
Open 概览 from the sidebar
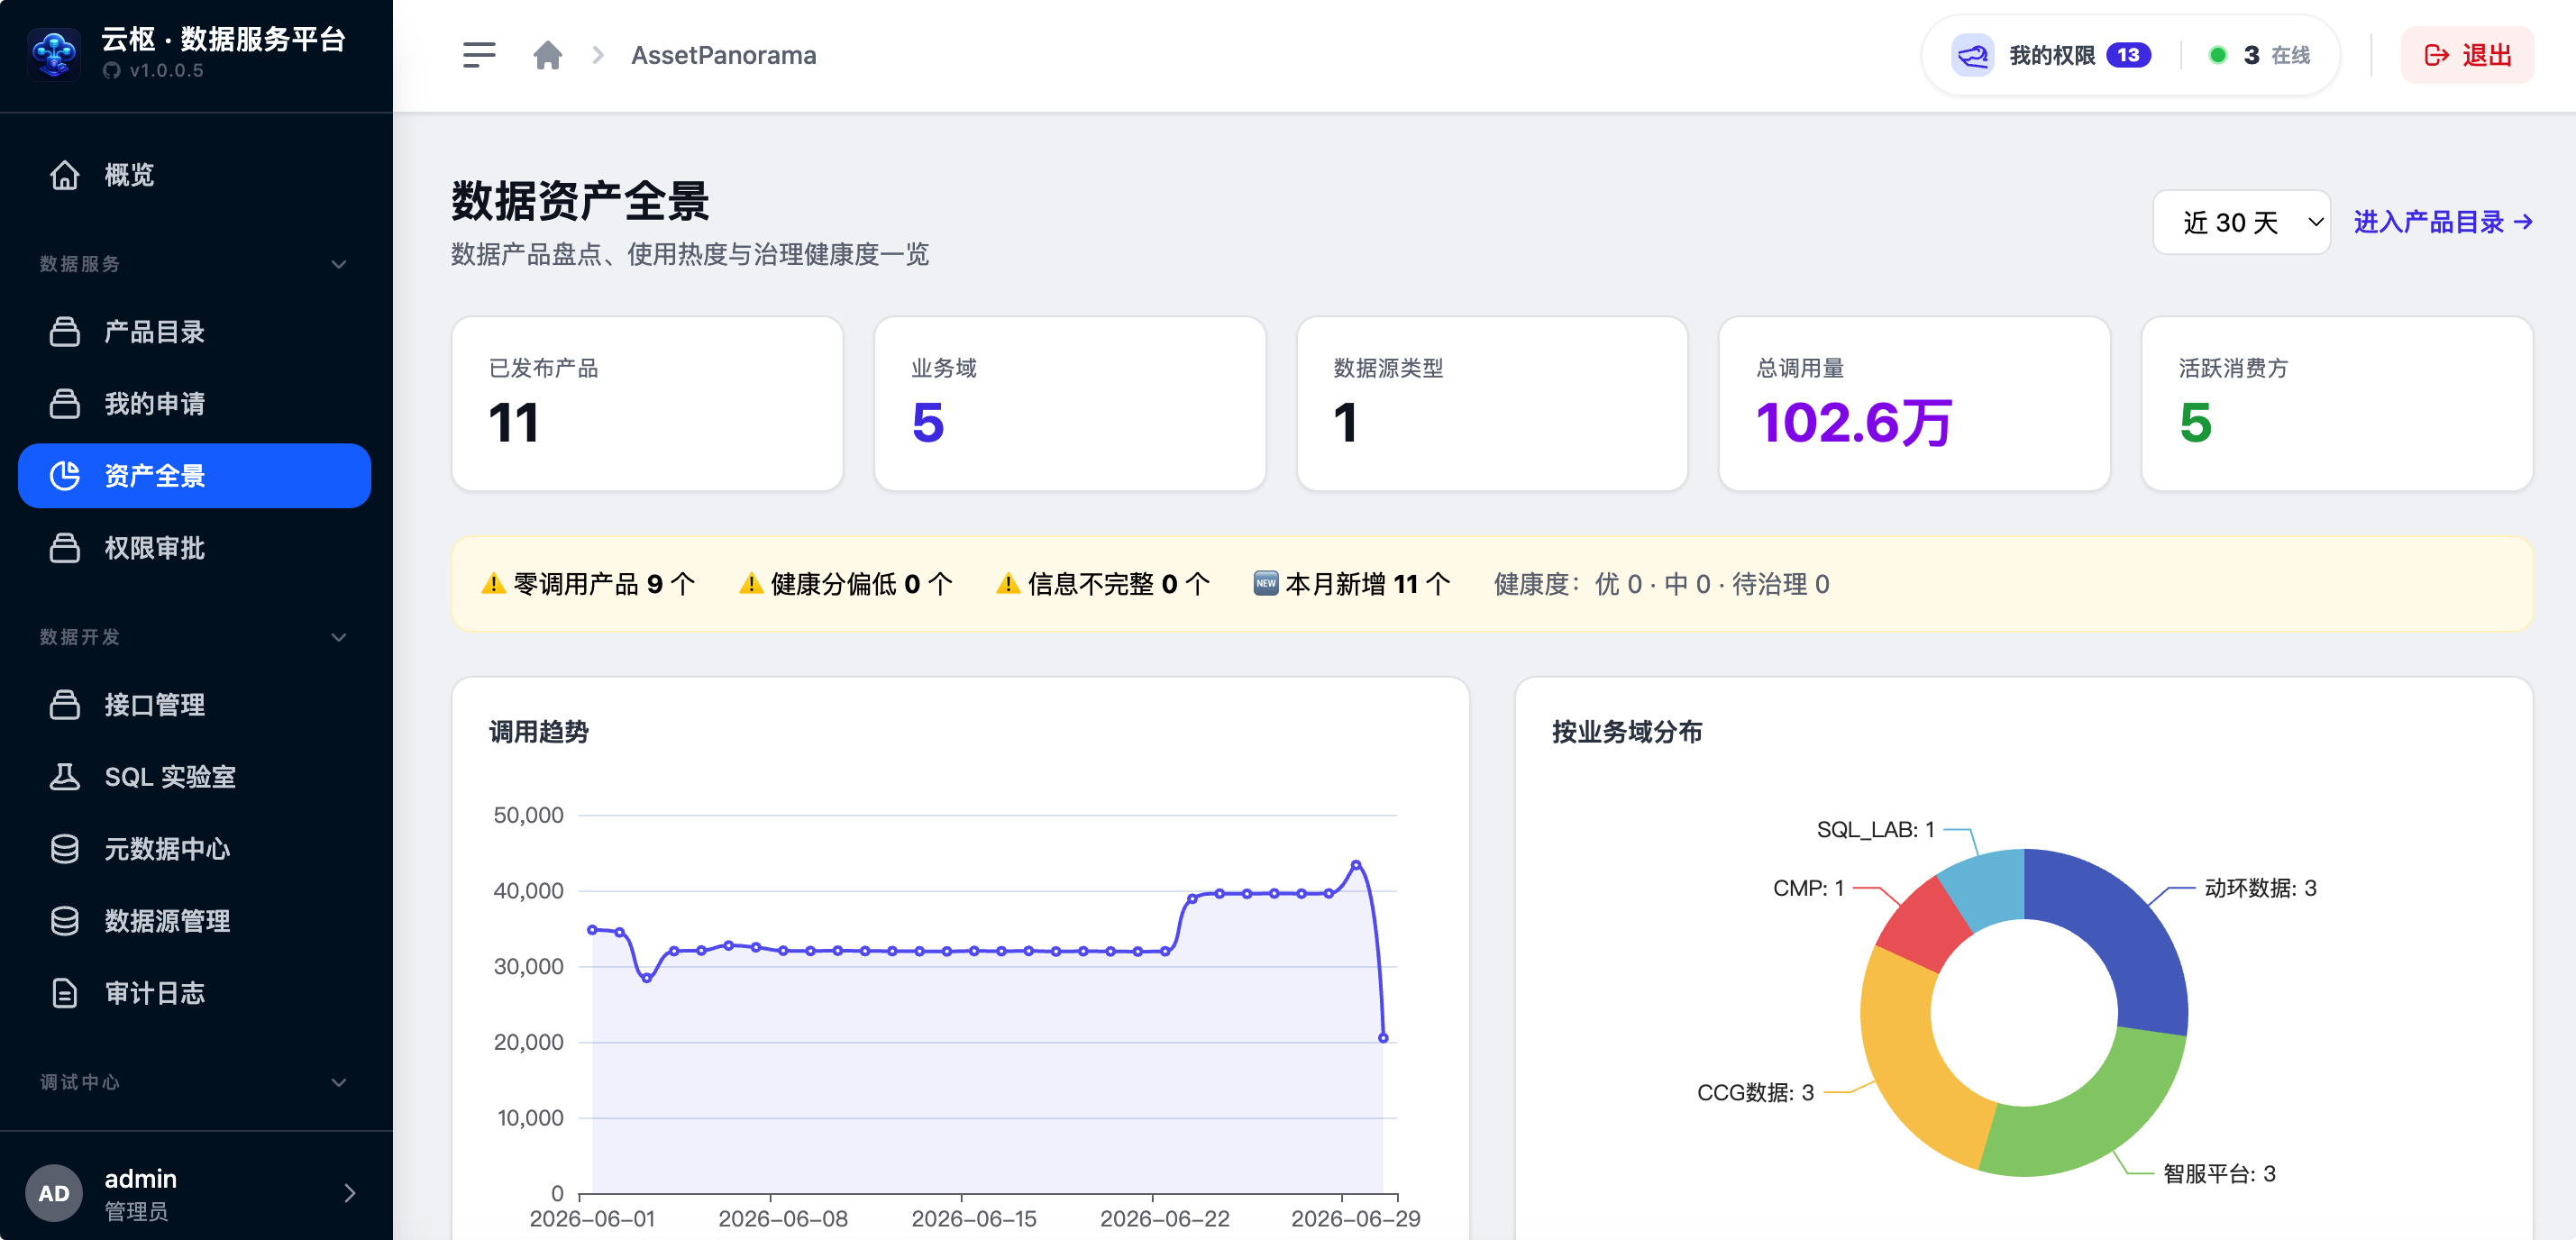[x=195, y=175]
